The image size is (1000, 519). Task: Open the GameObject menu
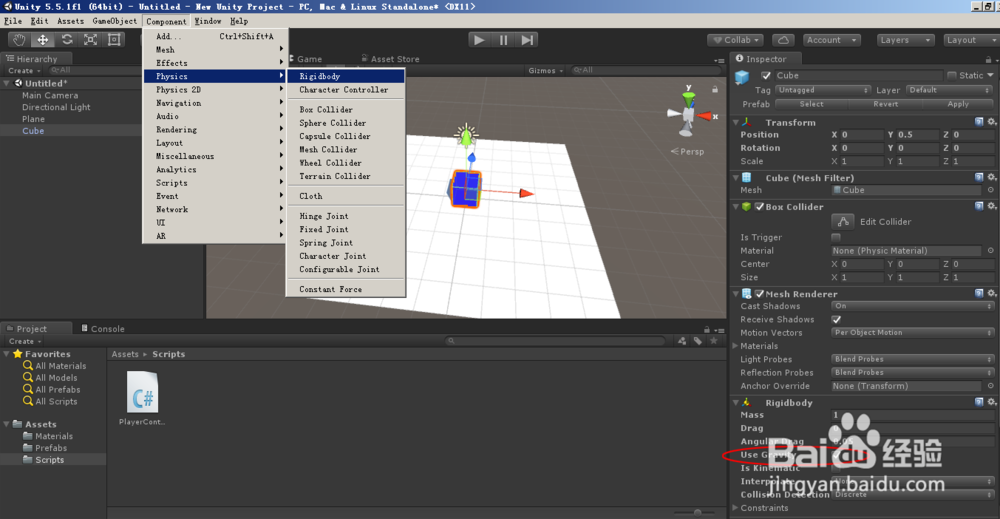pyautogui.click(x=115, y=21)
